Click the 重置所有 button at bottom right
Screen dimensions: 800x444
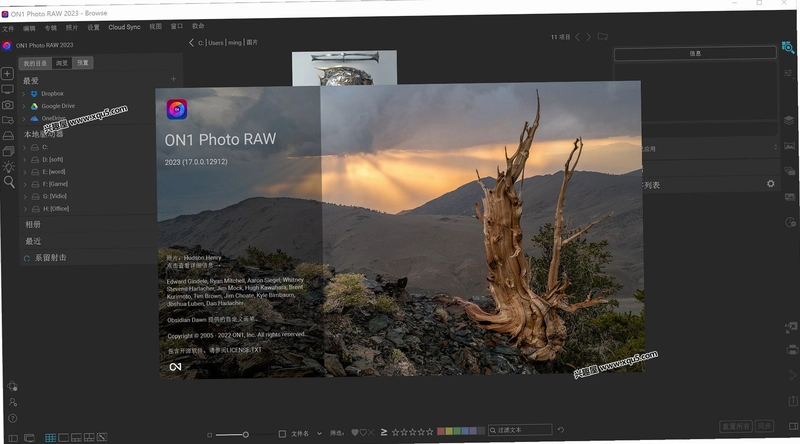pyautogui.click(x=736, y=426)
